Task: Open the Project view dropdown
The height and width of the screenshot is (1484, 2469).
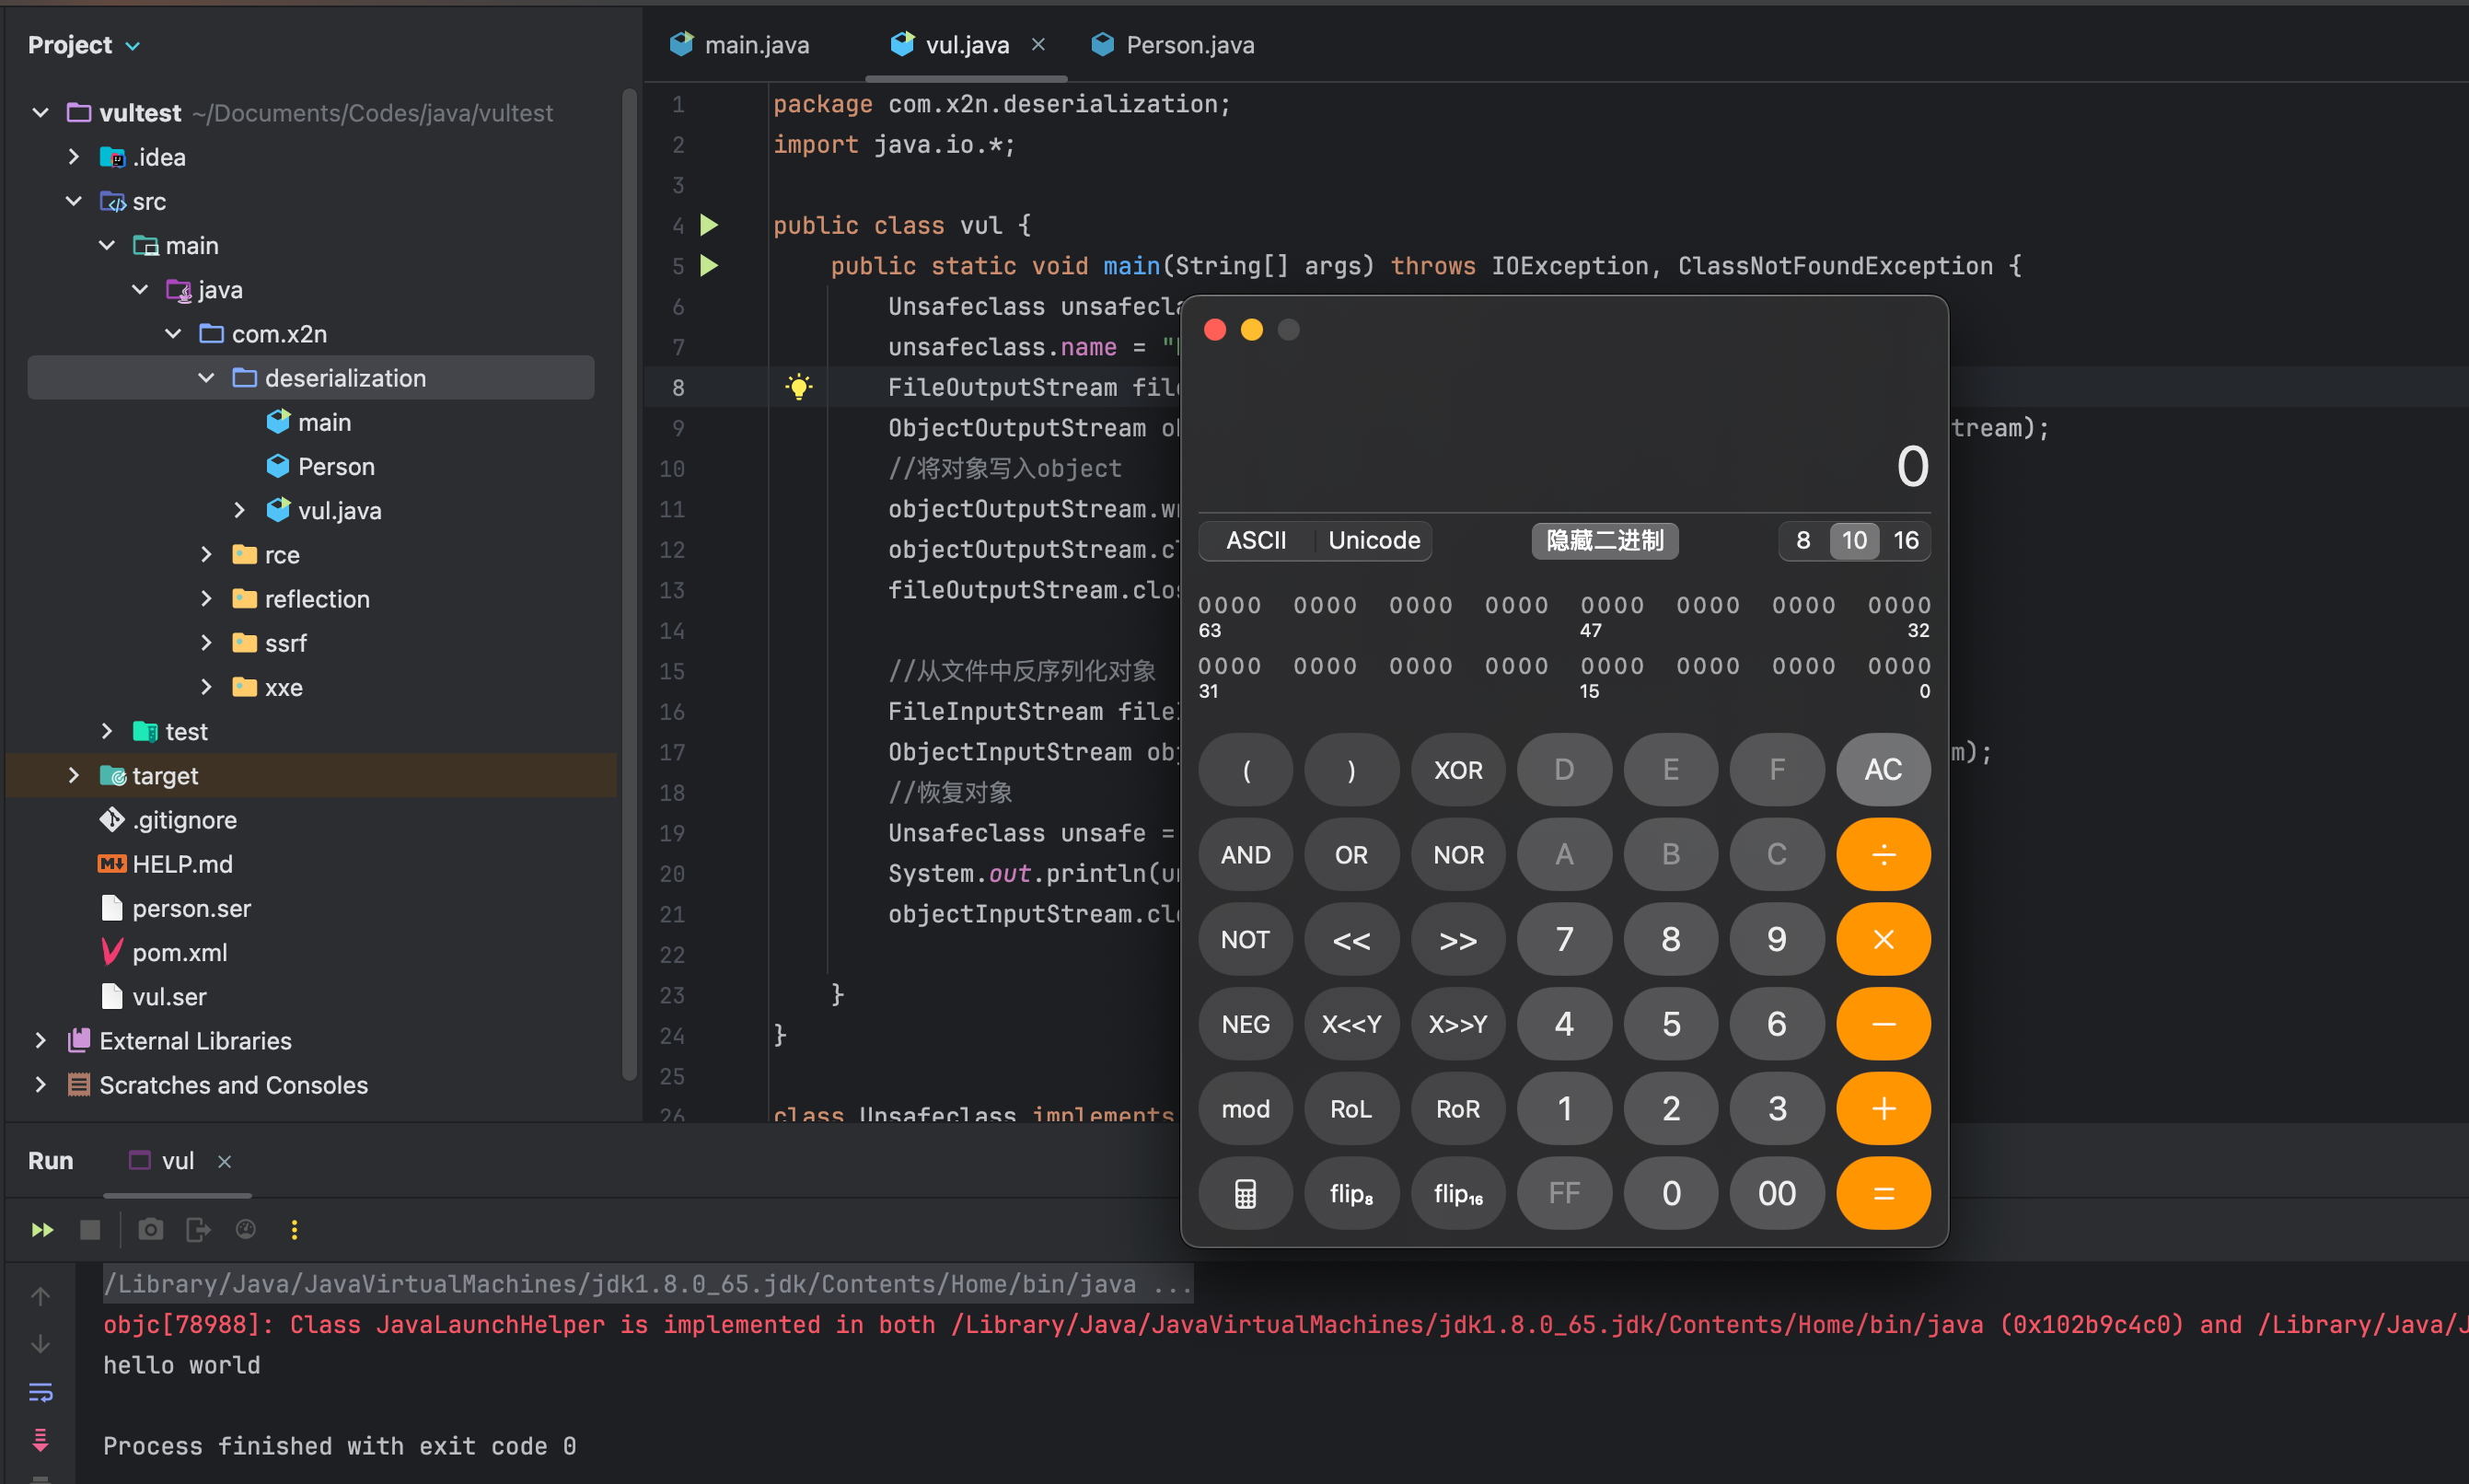Action: pos(83,45)
